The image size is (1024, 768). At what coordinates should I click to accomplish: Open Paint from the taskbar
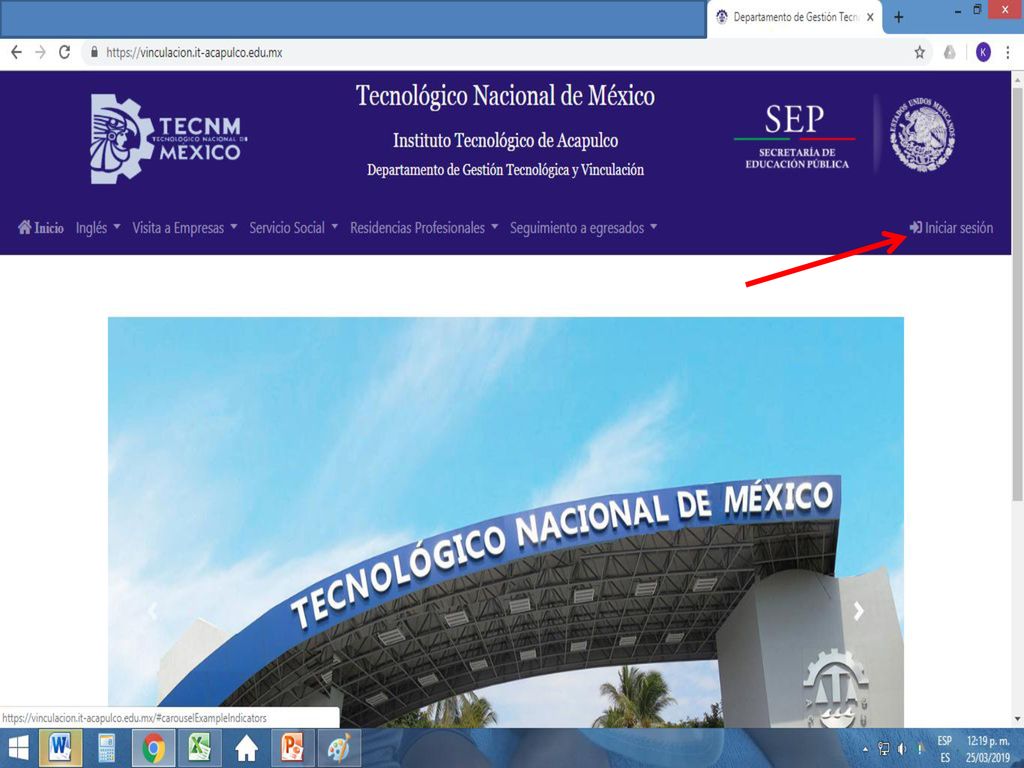338,748
